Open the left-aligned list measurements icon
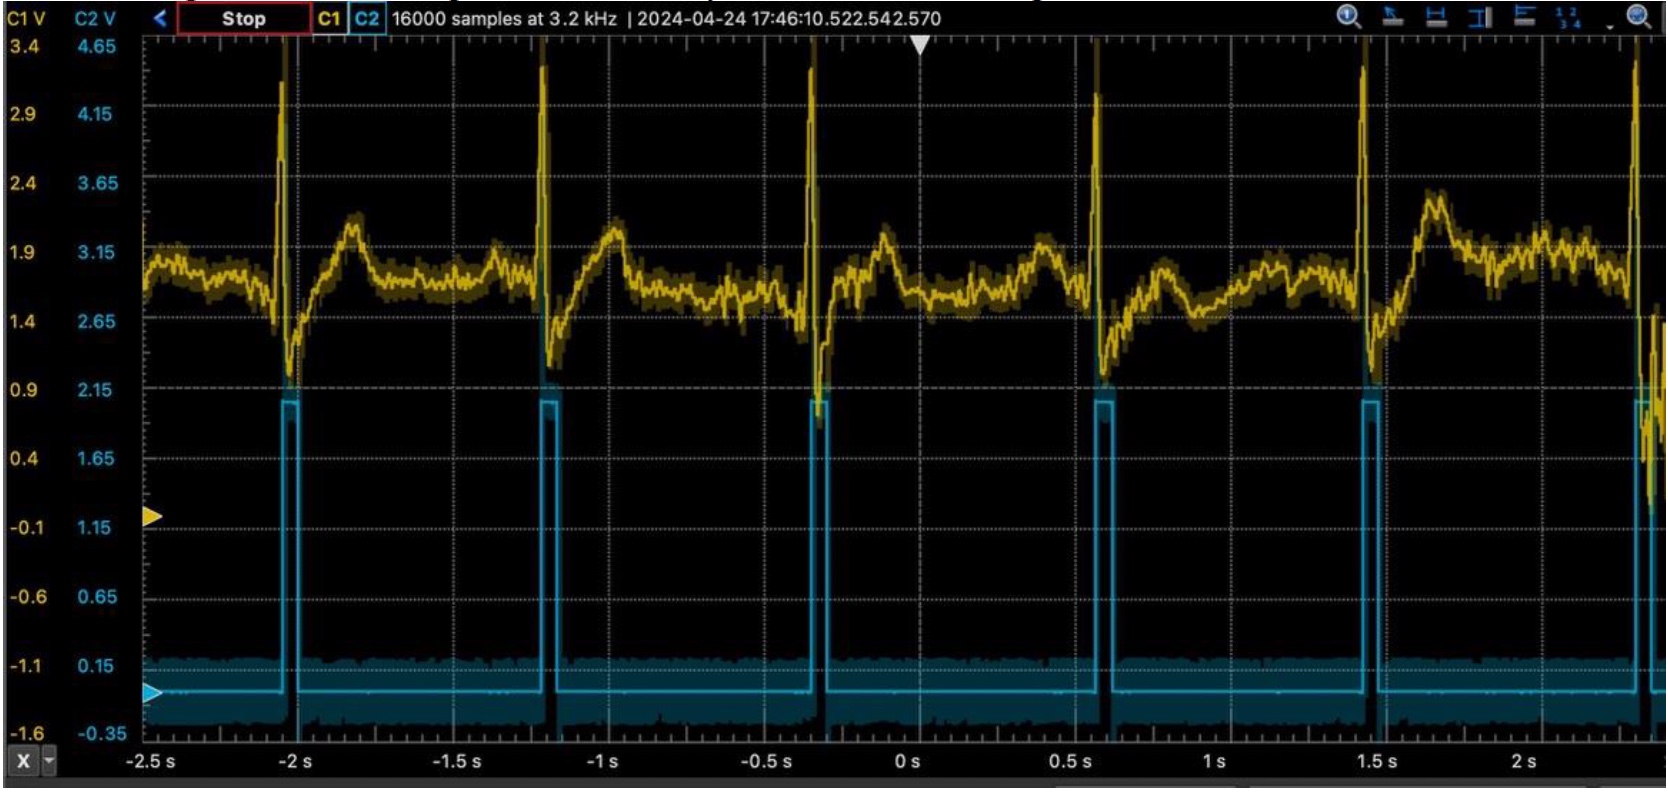Viewport: 1668px width, 792px height. (x=1525, y=16)
